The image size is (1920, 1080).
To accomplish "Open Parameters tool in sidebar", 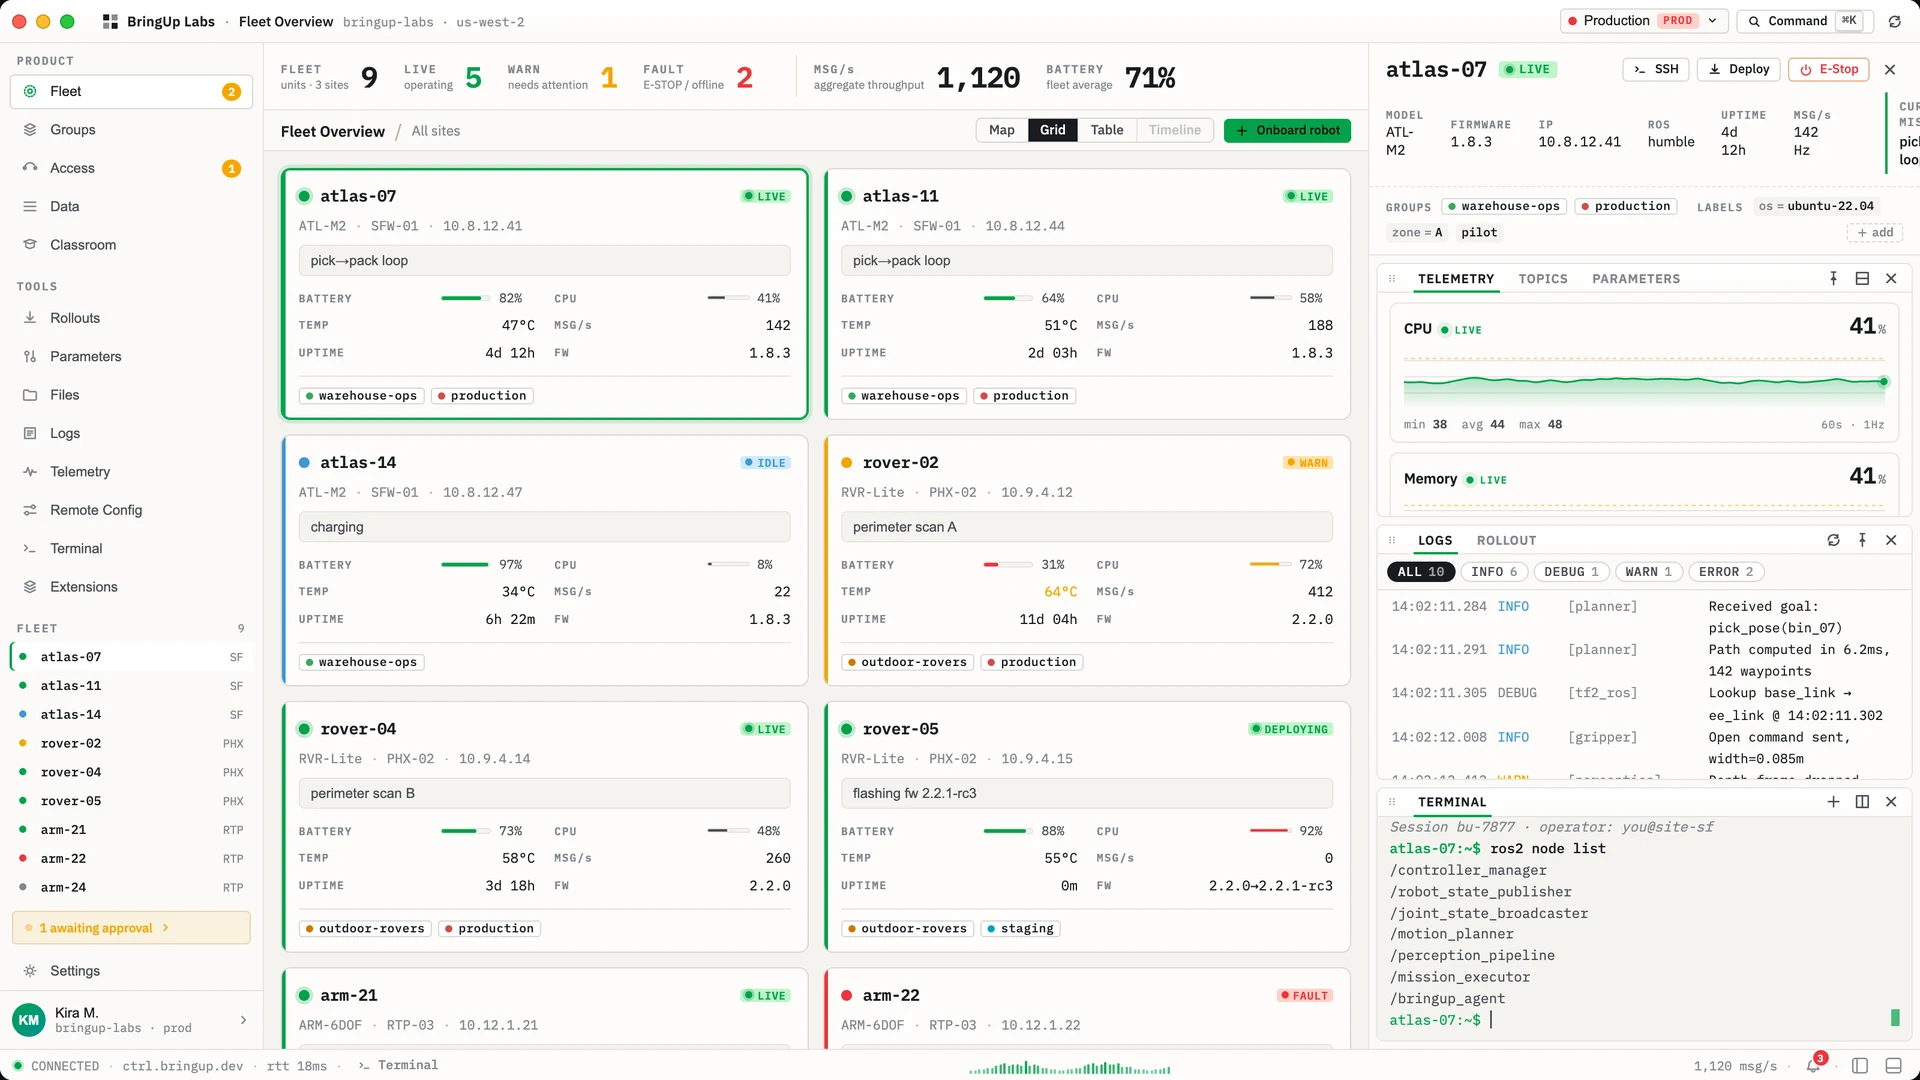I will 131,356.
